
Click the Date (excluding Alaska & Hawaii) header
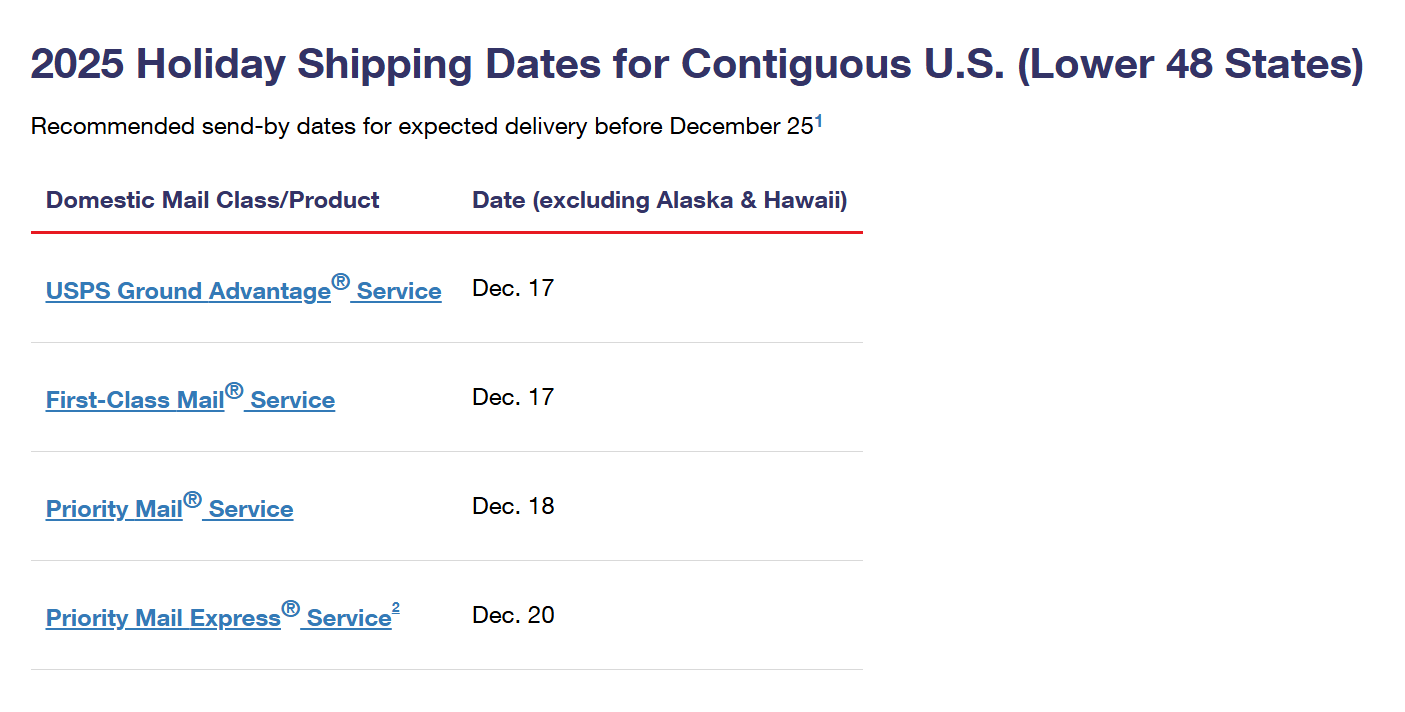(x=659, y=200)
